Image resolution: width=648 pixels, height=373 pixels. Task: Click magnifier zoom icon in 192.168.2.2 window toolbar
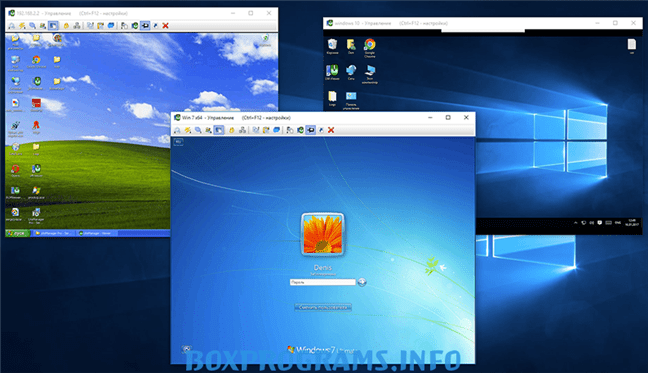pyautogui.click(x=32, y=26)
